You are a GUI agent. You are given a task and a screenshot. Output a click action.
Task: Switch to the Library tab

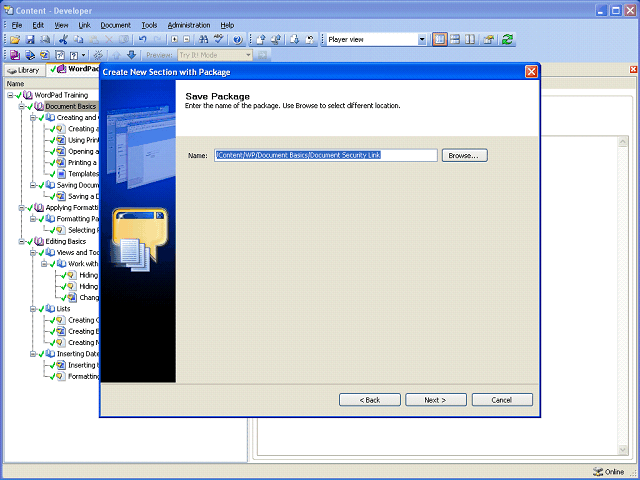(x=24, y=70)
